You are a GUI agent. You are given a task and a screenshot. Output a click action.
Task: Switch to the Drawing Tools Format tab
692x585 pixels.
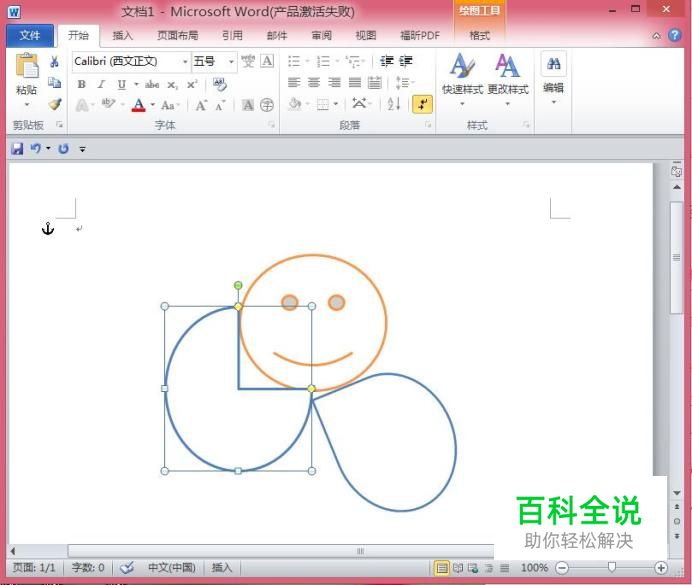[479, 36]
